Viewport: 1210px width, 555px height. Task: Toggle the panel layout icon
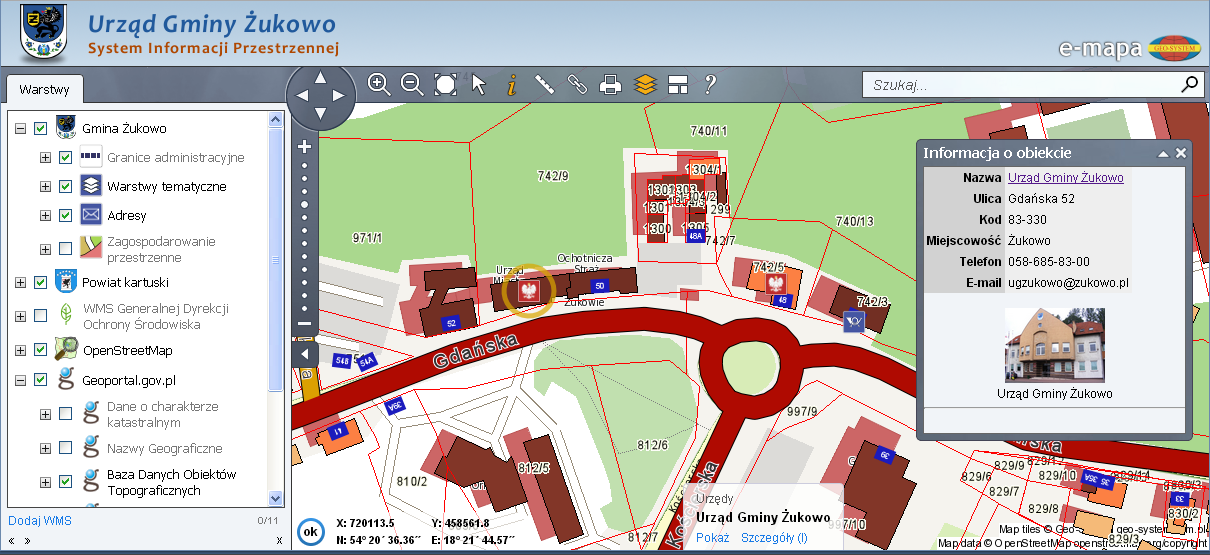(678, 84)
